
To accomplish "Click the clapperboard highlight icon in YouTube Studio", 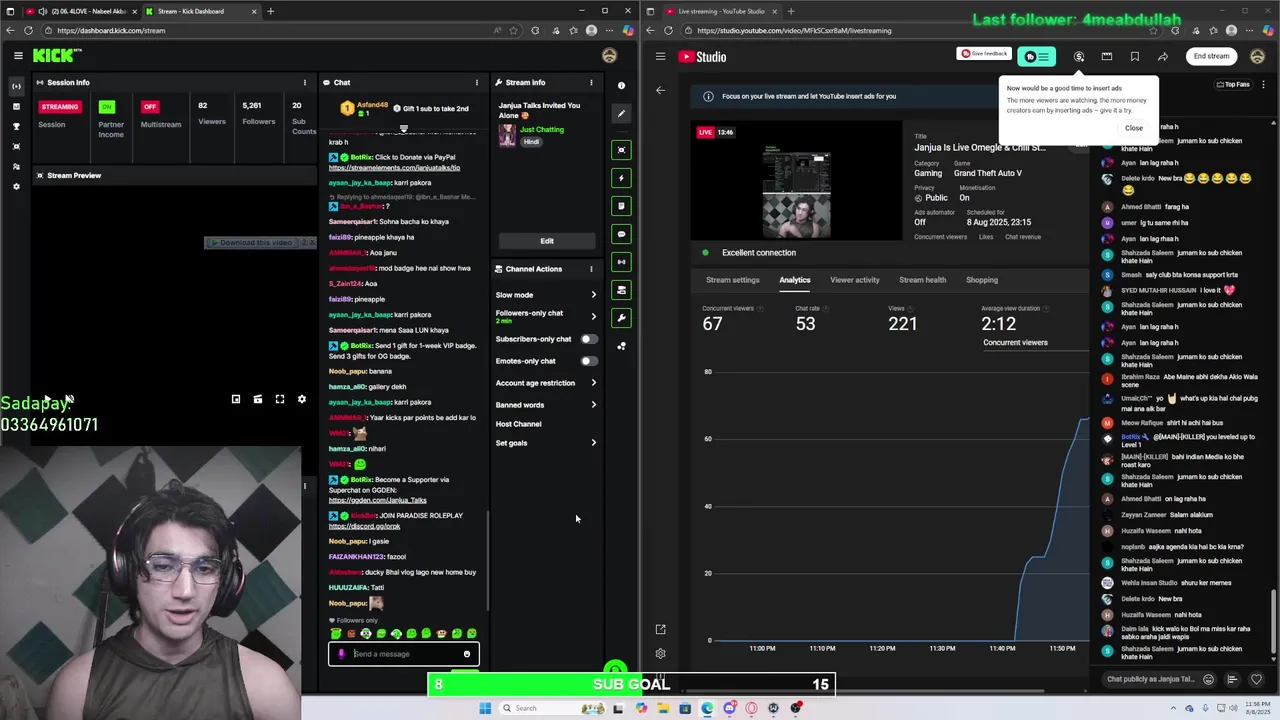I will coord(1107,57).
